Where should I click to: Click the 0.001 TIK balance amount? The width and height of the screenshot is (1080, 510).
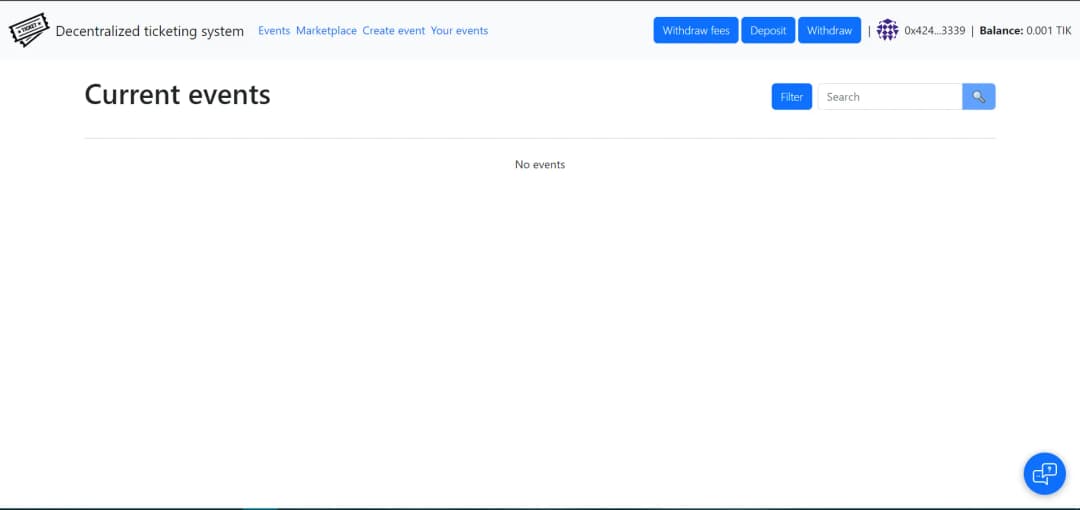click(1049, 30)
